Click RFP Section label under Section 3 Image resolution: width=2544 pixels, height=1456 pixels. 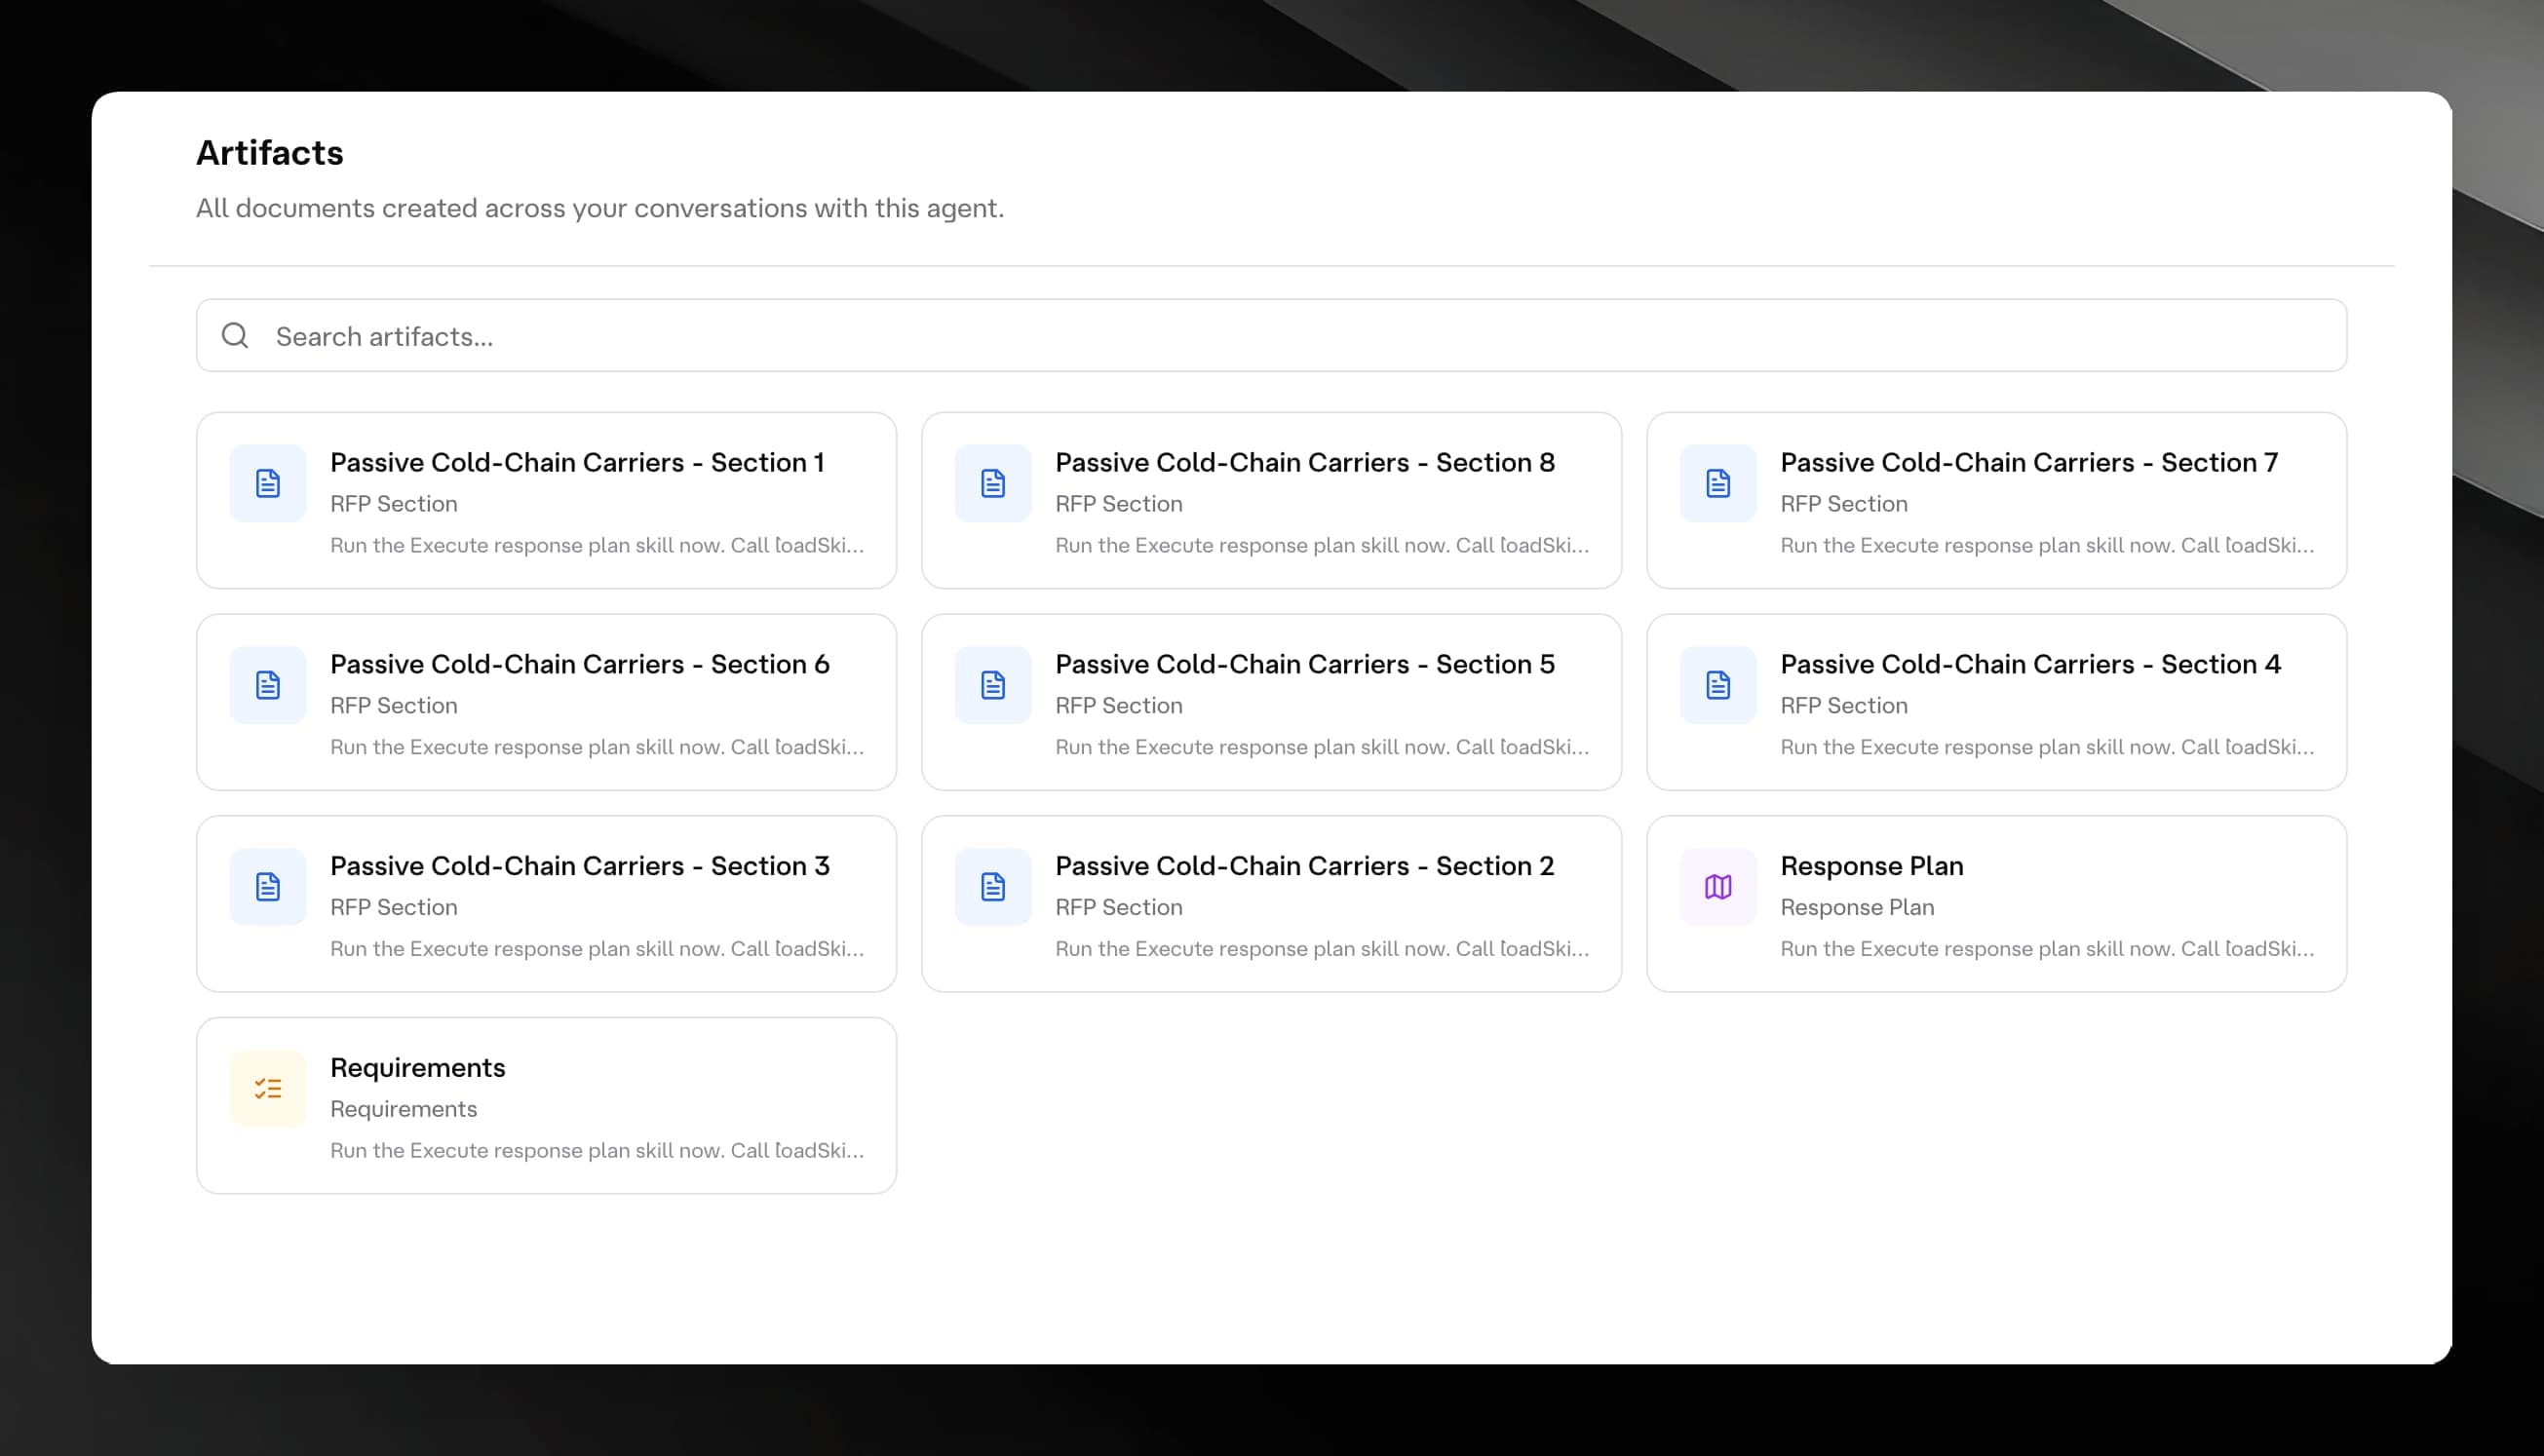(394, 908)
